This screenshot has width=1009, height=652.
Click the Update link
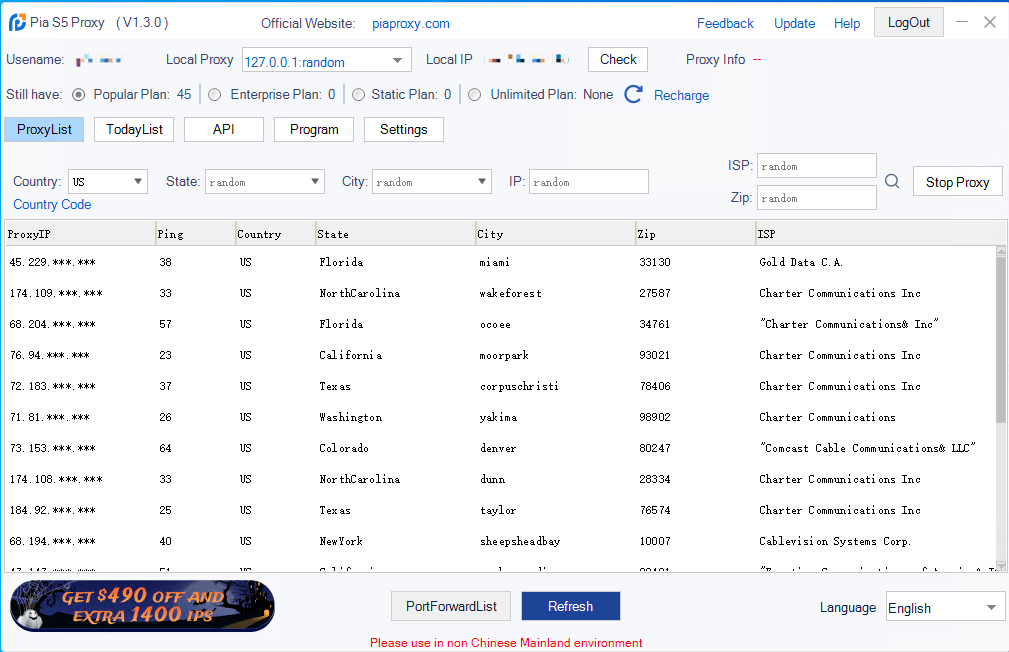point(794,23)
